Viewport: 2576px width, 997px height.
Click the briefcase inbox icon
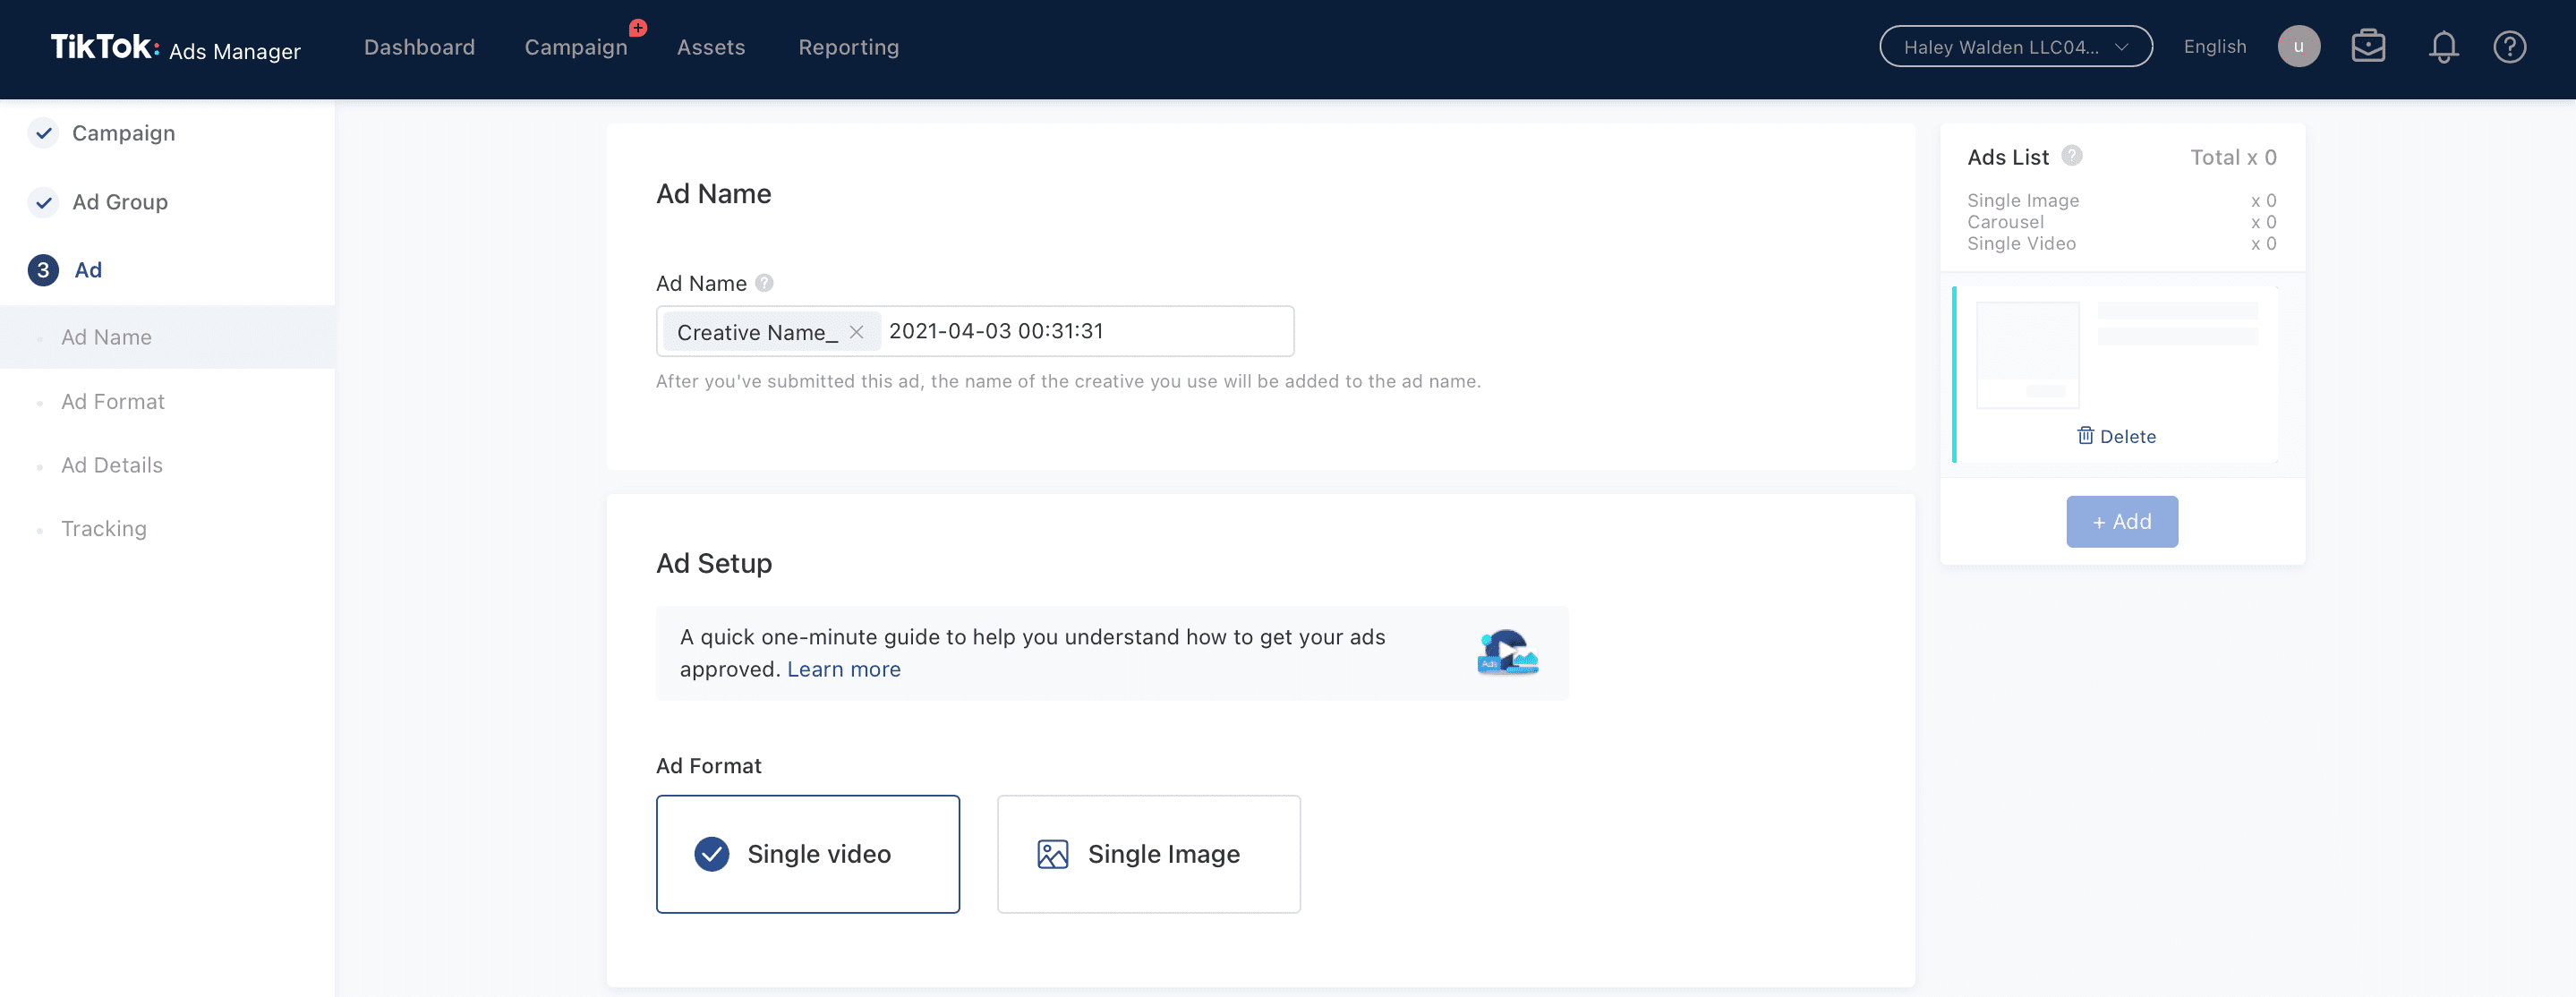(x=2367, y=47)
